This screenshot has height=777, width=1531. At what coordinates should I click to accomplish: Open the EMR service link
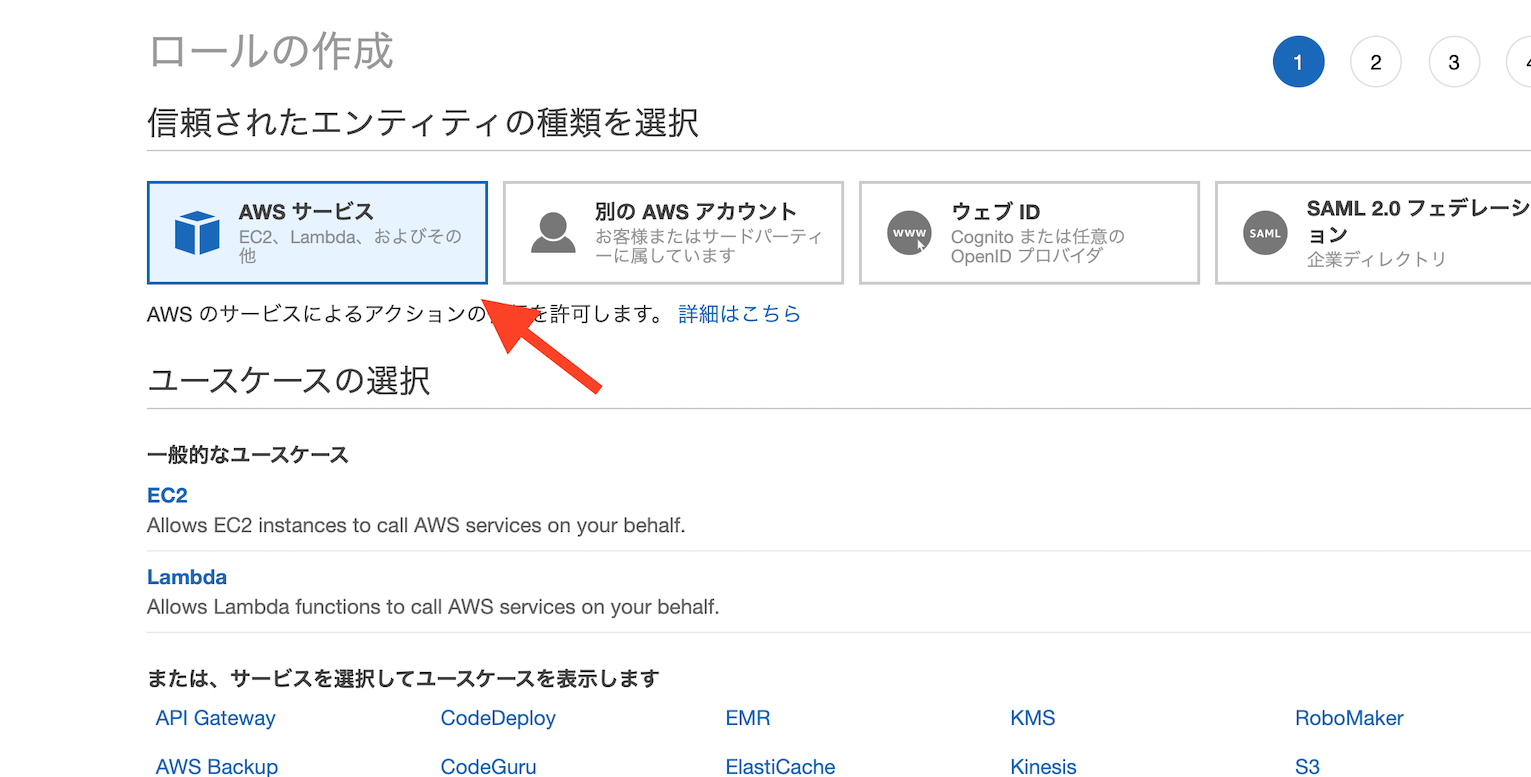[x=748, y=718]
